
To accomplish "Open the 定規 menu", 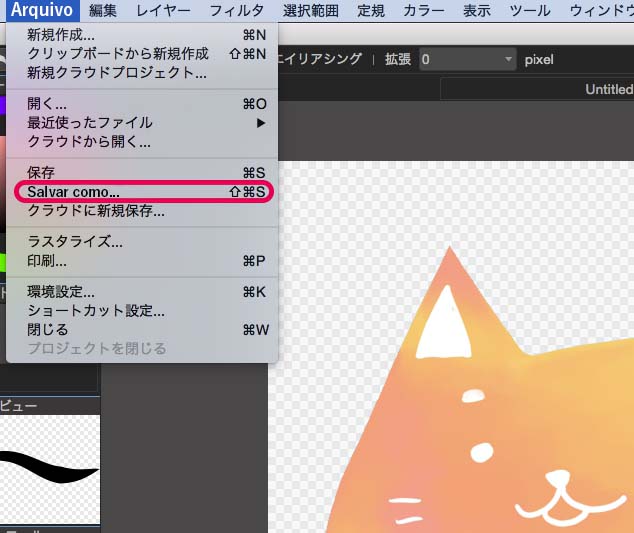I will [371, 11].
